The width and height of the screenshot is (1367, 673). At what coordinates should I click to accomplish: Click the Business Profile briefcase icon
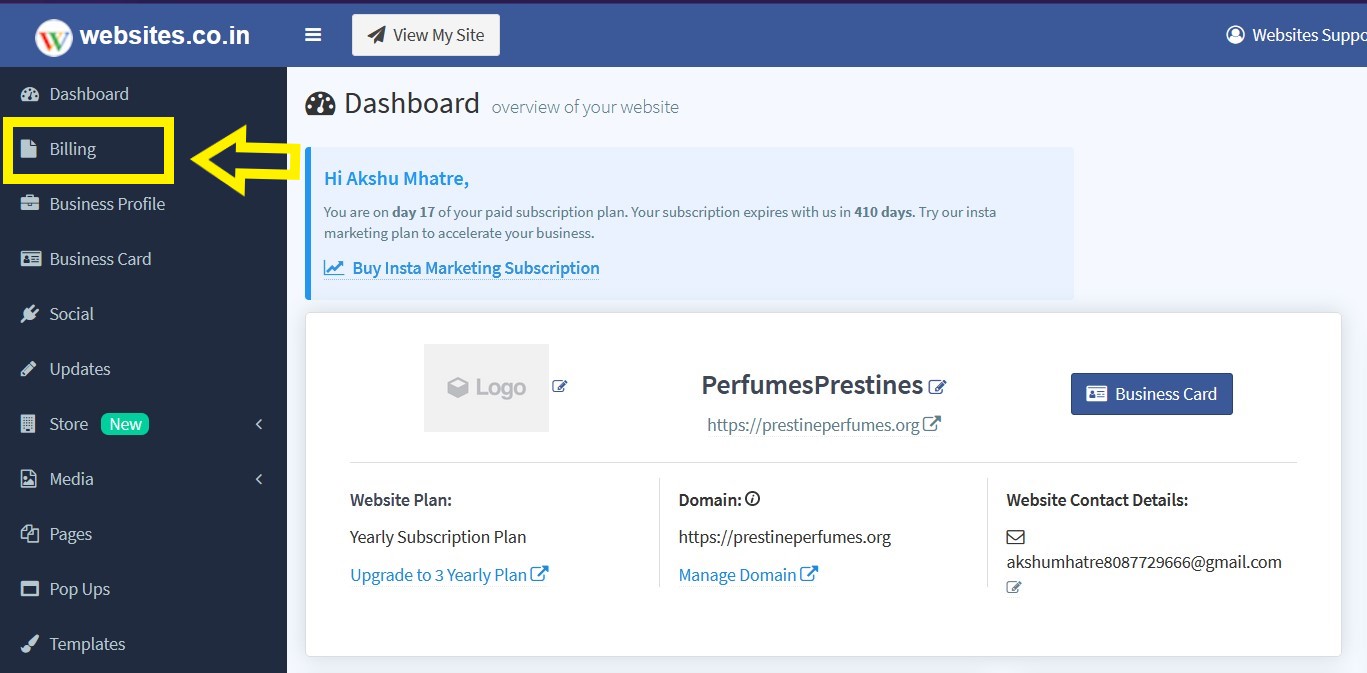click(x=30, y=204)
